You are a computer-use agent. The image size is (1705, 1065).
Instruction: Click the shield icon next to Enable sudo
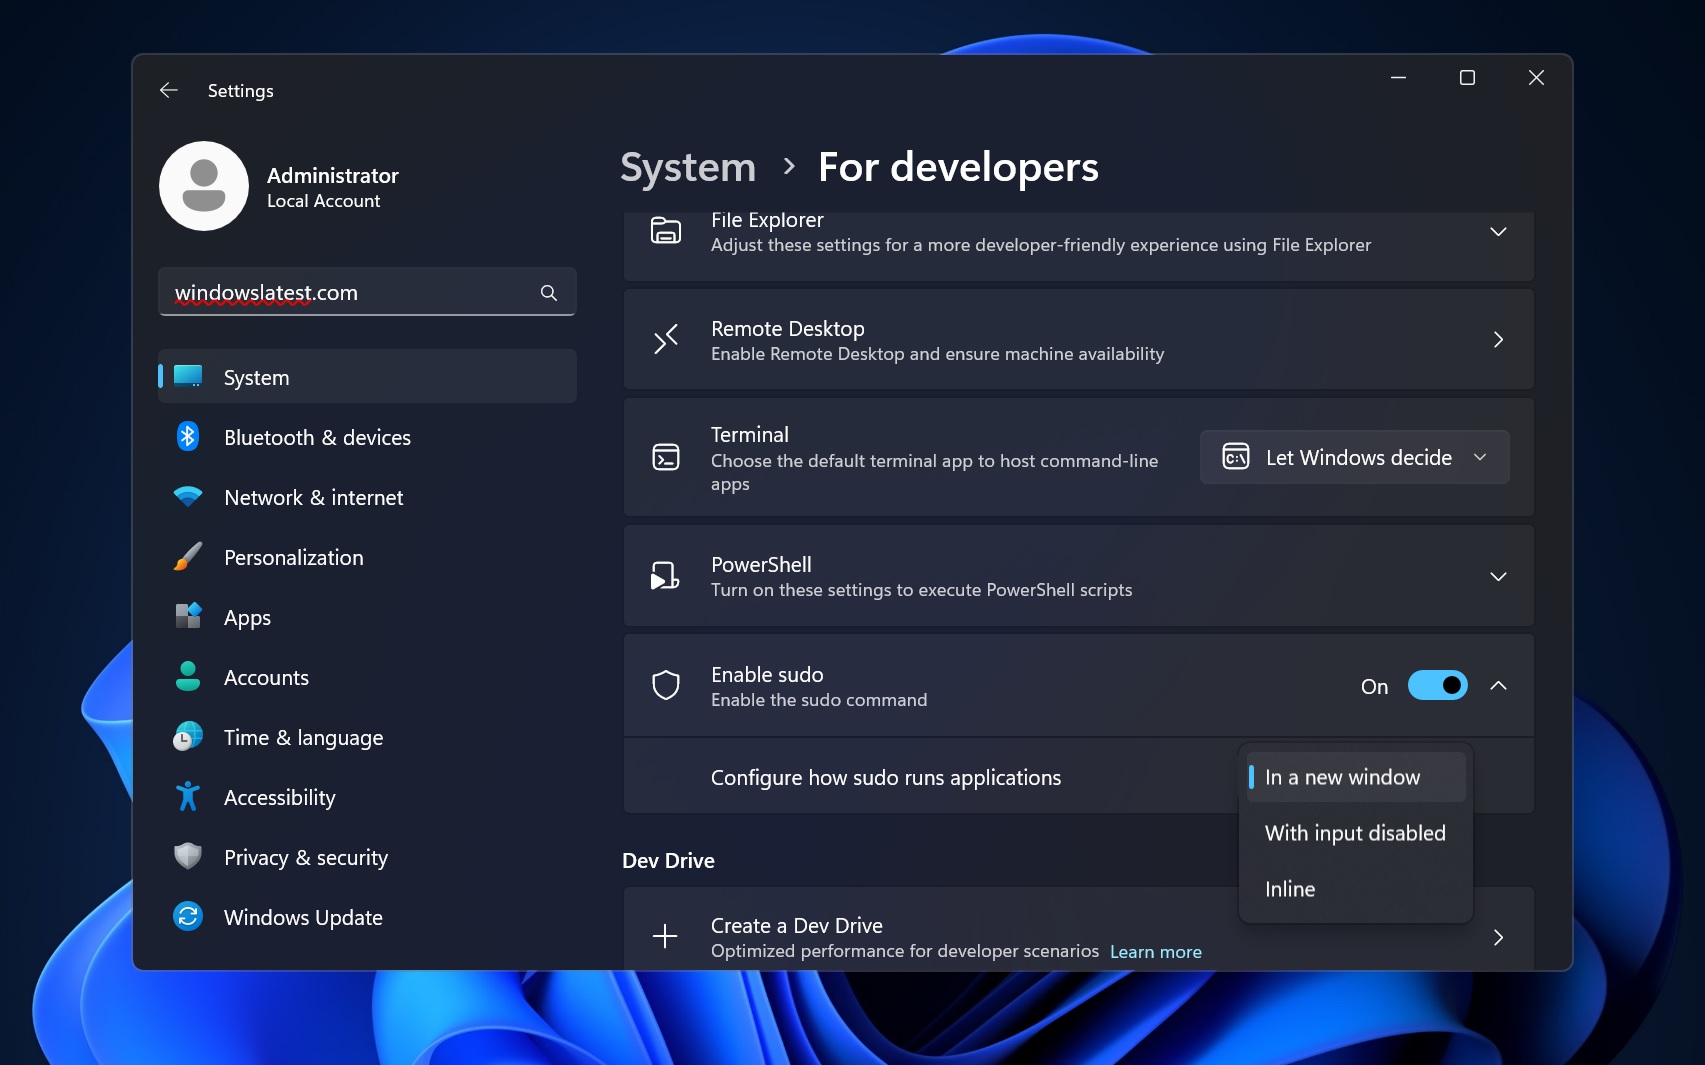coord(665,686)
